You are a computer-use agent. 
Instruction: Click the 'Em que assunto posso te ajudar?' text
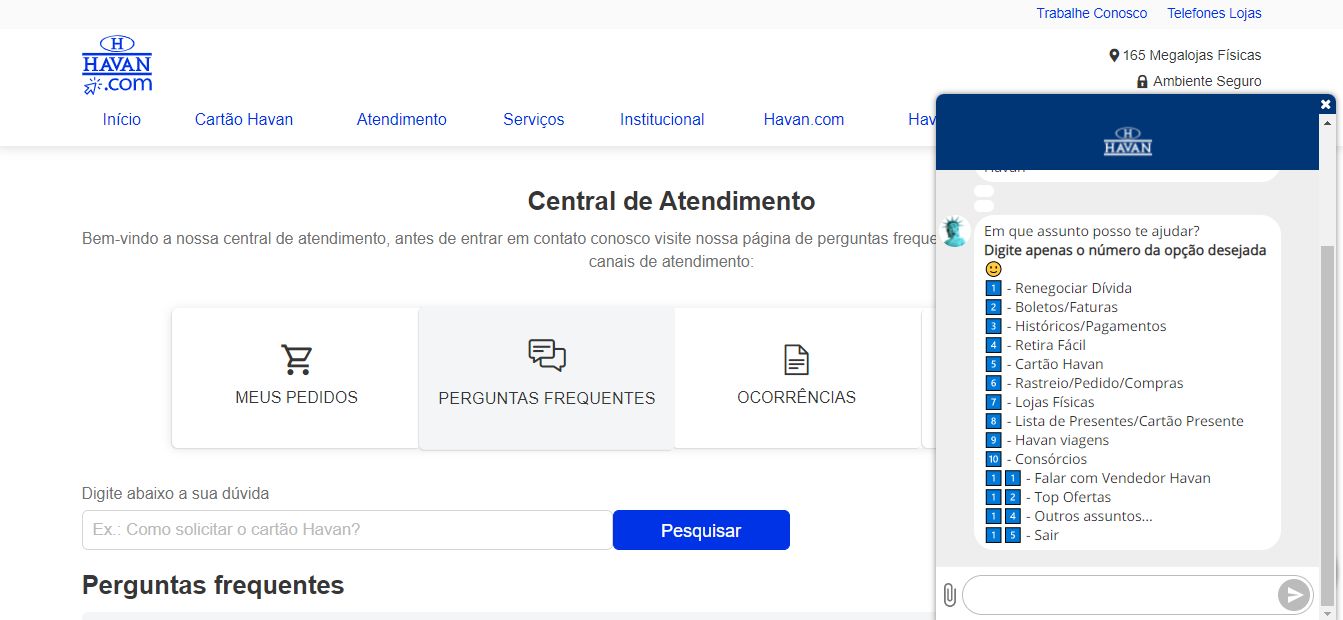click(x=1092, y=231)
